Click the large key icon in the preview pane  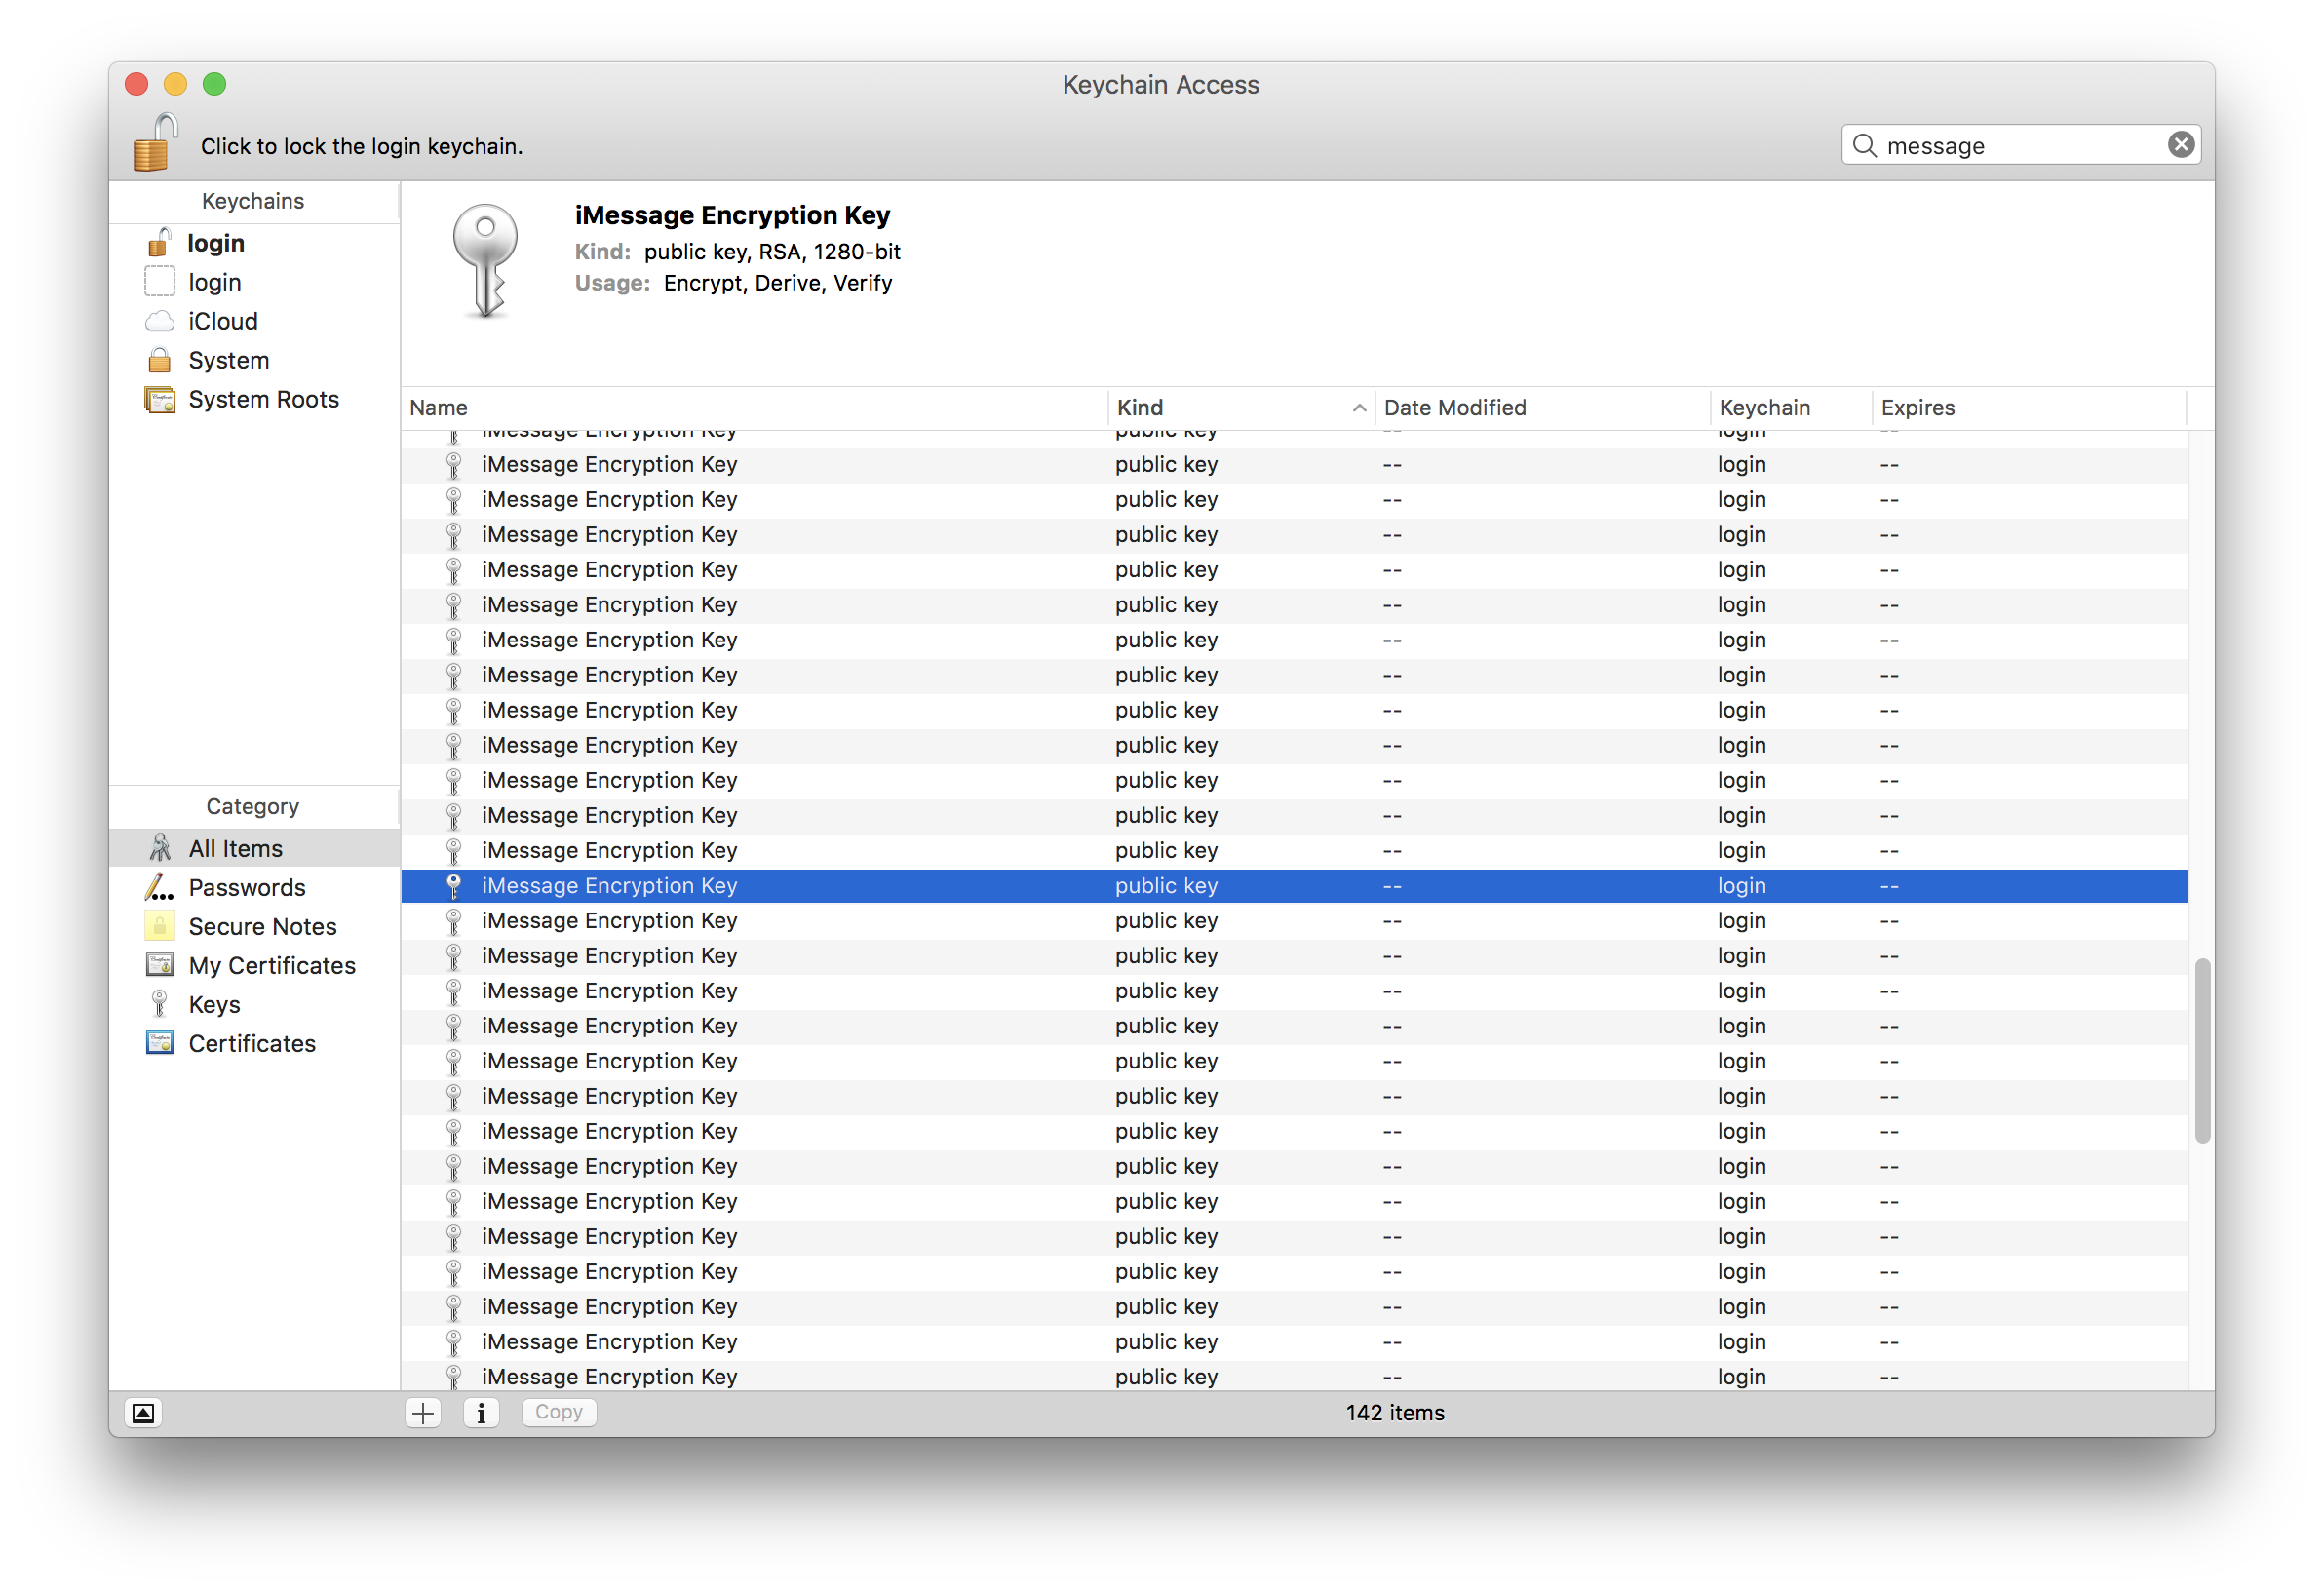[486, 261]
